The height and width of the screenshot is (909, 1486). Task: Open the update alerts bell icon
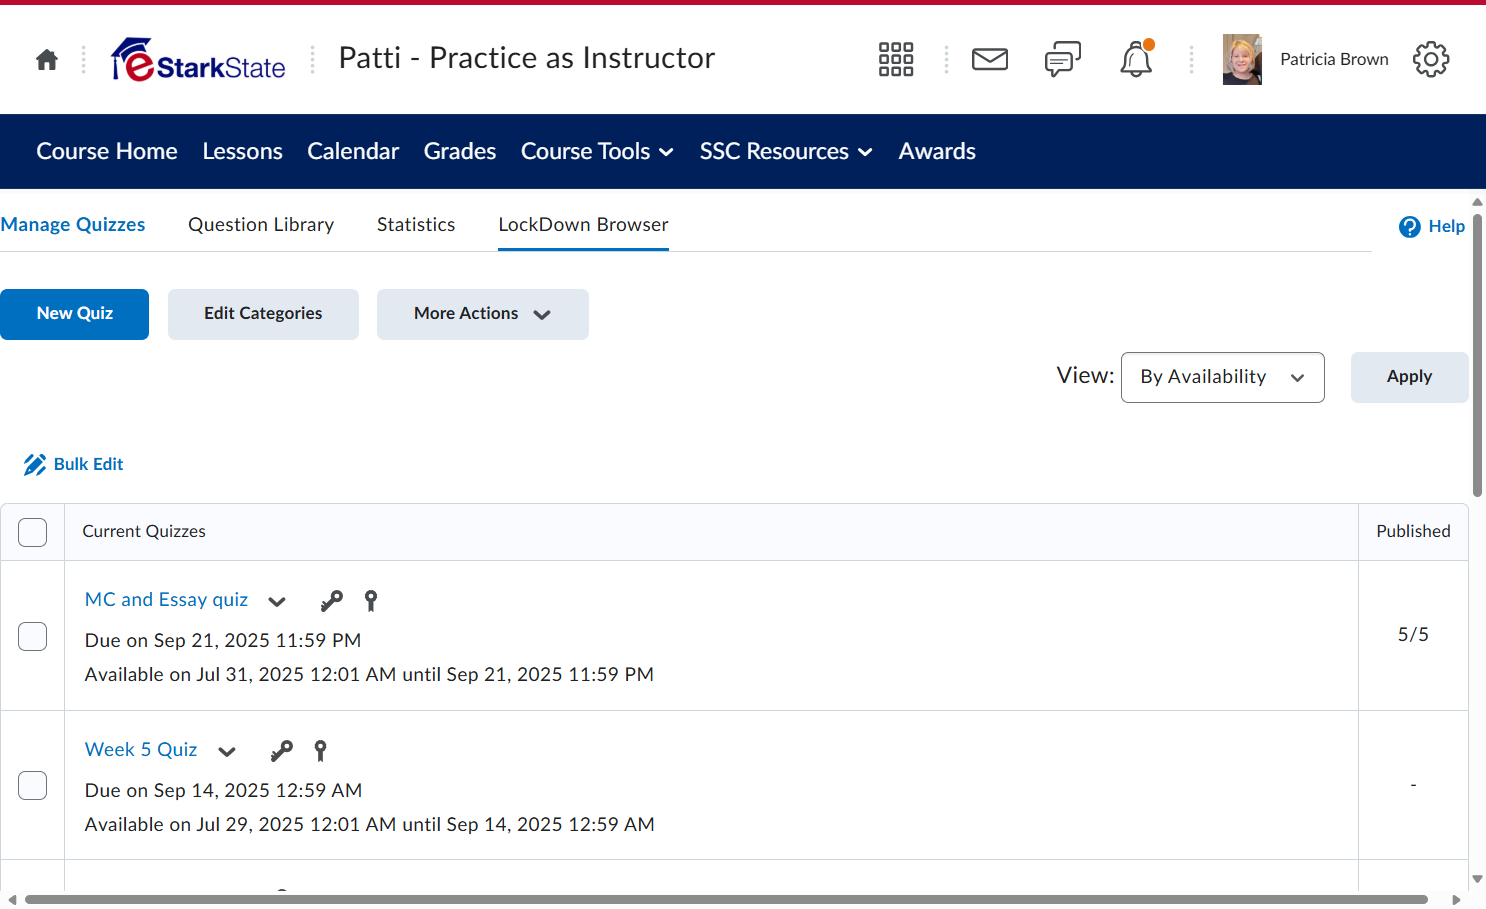point(1136,59)
